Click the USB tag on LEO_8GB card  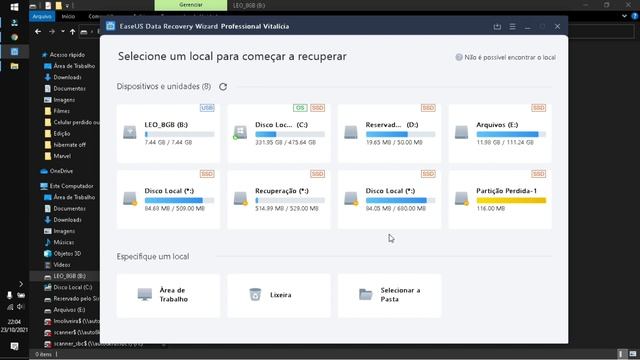coord(207,108)
